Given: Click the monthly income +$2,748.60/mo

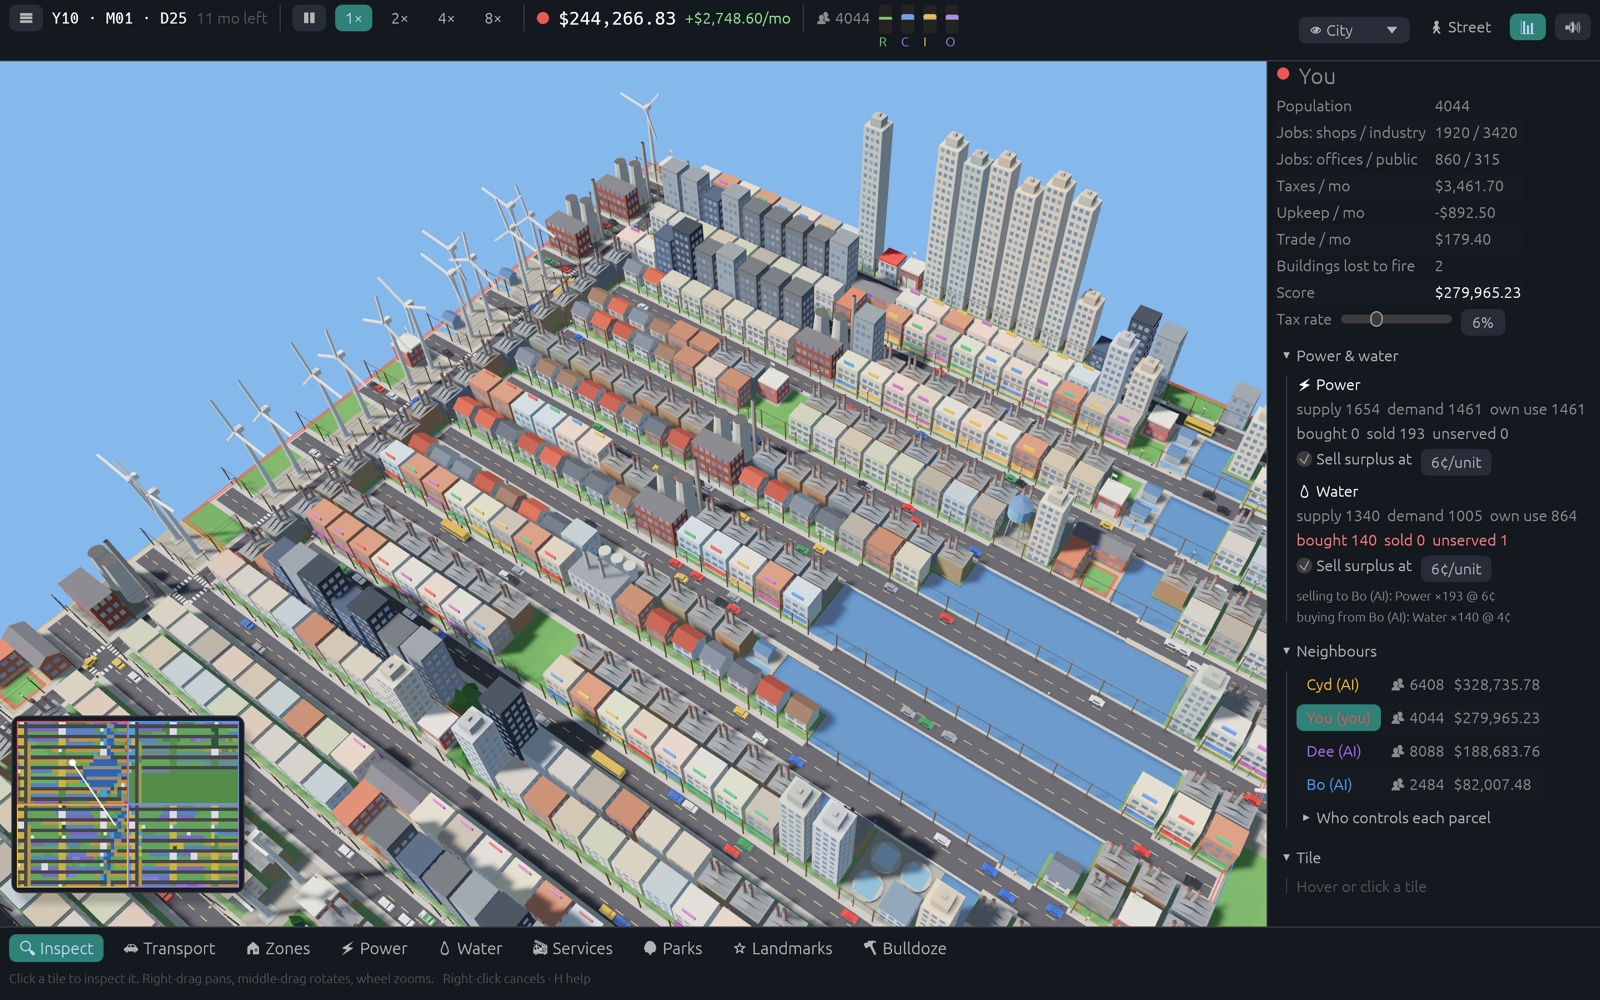Looking at the screenshot, I should point(737,18).
